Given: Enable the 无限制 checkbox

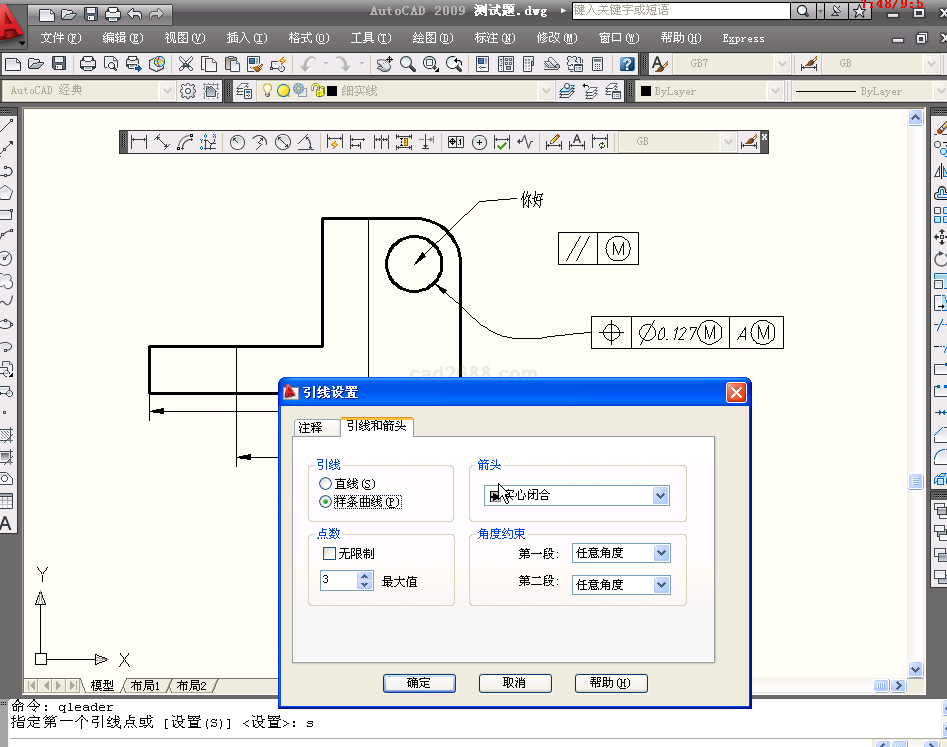Looking at the screenshot, I should point(329,553).
